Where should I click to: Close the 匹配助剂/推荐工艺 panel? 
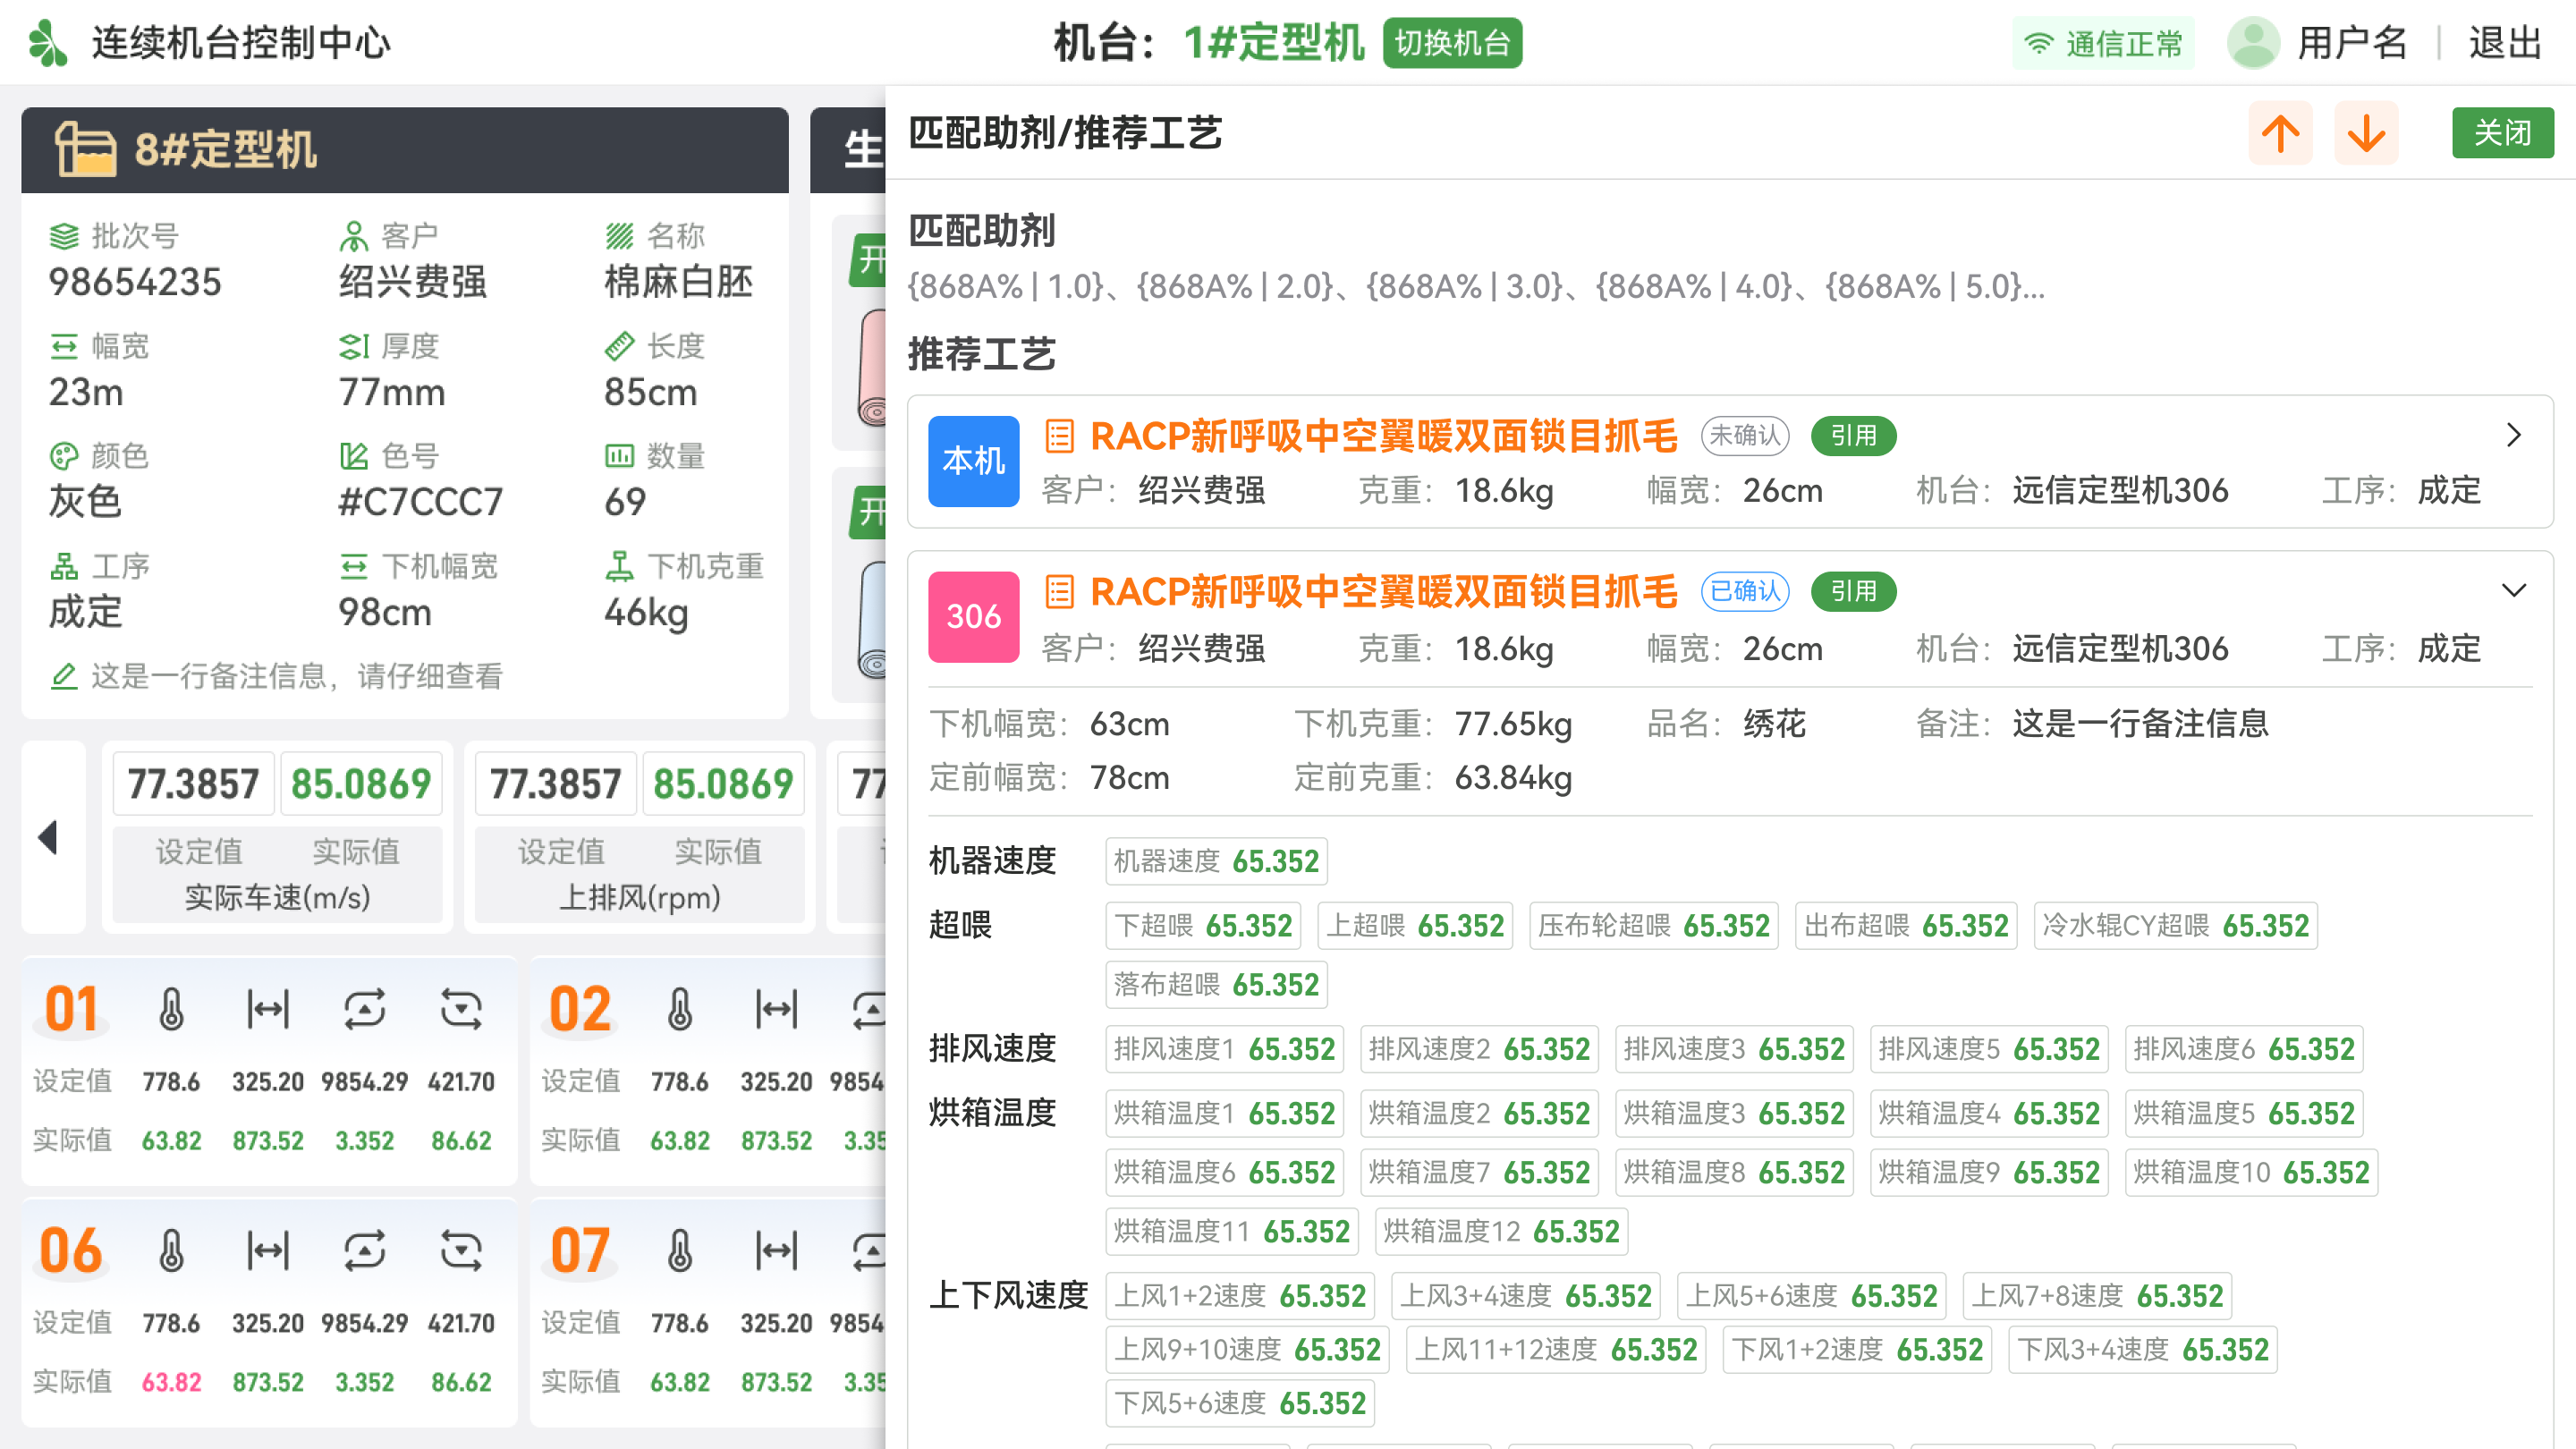pyautogui.click(x=2502, y=133)
